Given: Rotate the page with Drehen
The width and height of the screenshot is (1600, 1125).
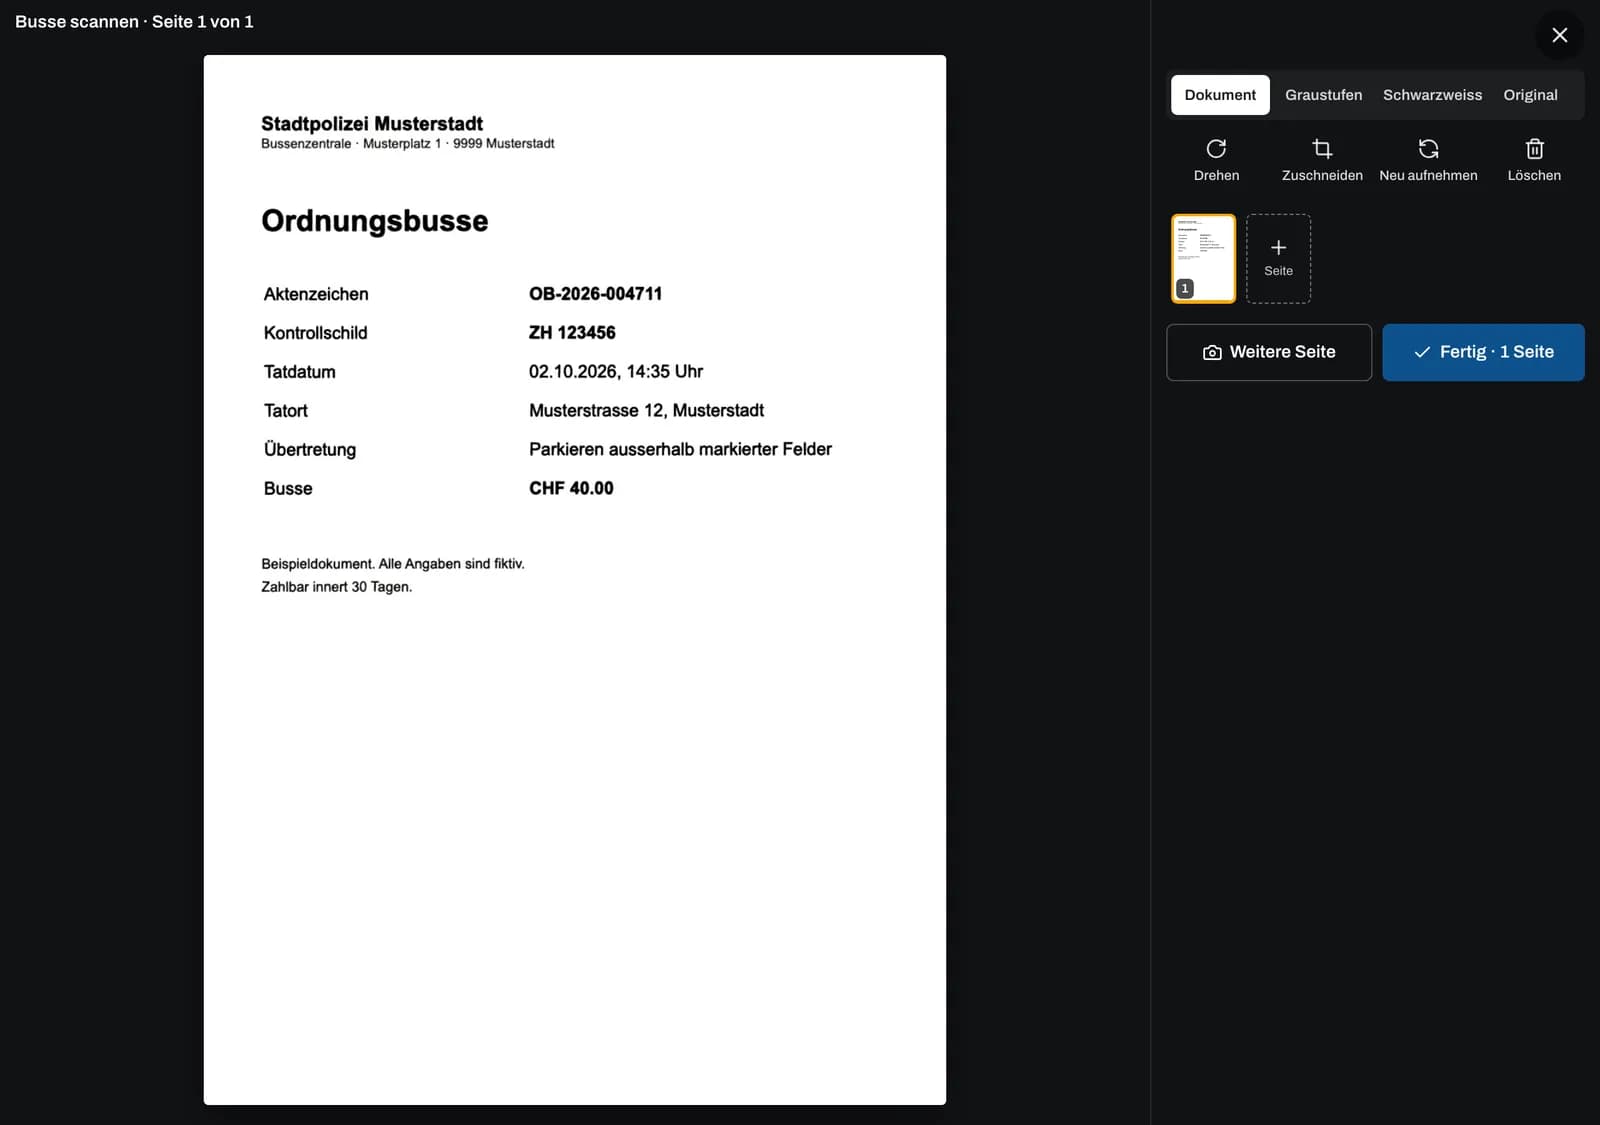Looking at the screenshot, I should click(1216, 160).
